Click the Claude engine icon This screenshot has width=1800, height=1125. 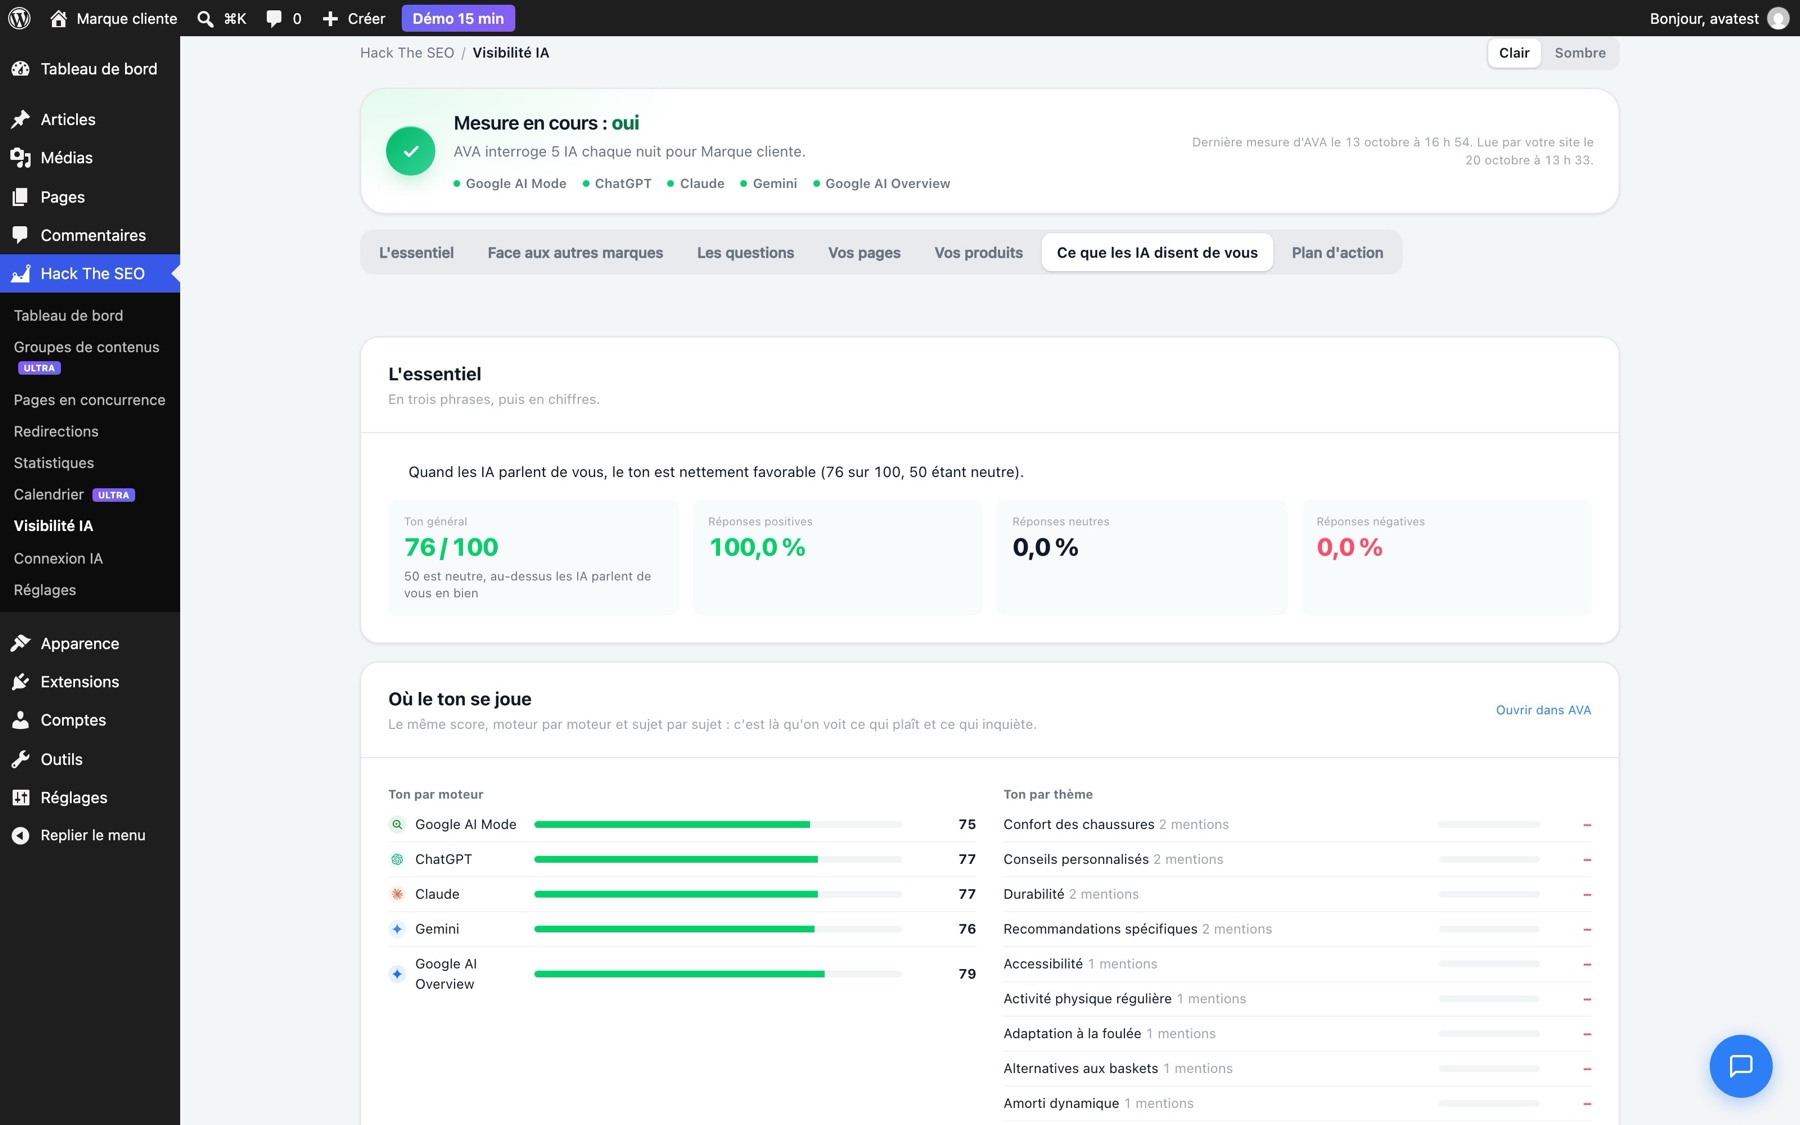coord(397,894)
